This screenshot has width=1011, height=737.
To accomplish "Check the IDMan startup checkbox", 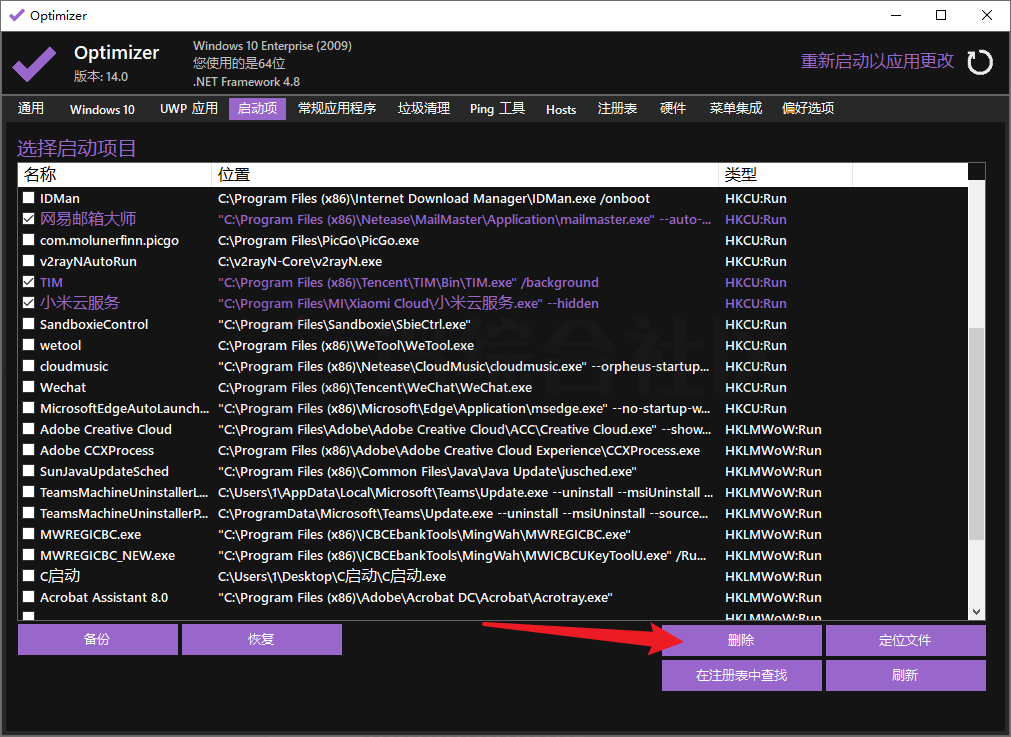I will point(28,198).
